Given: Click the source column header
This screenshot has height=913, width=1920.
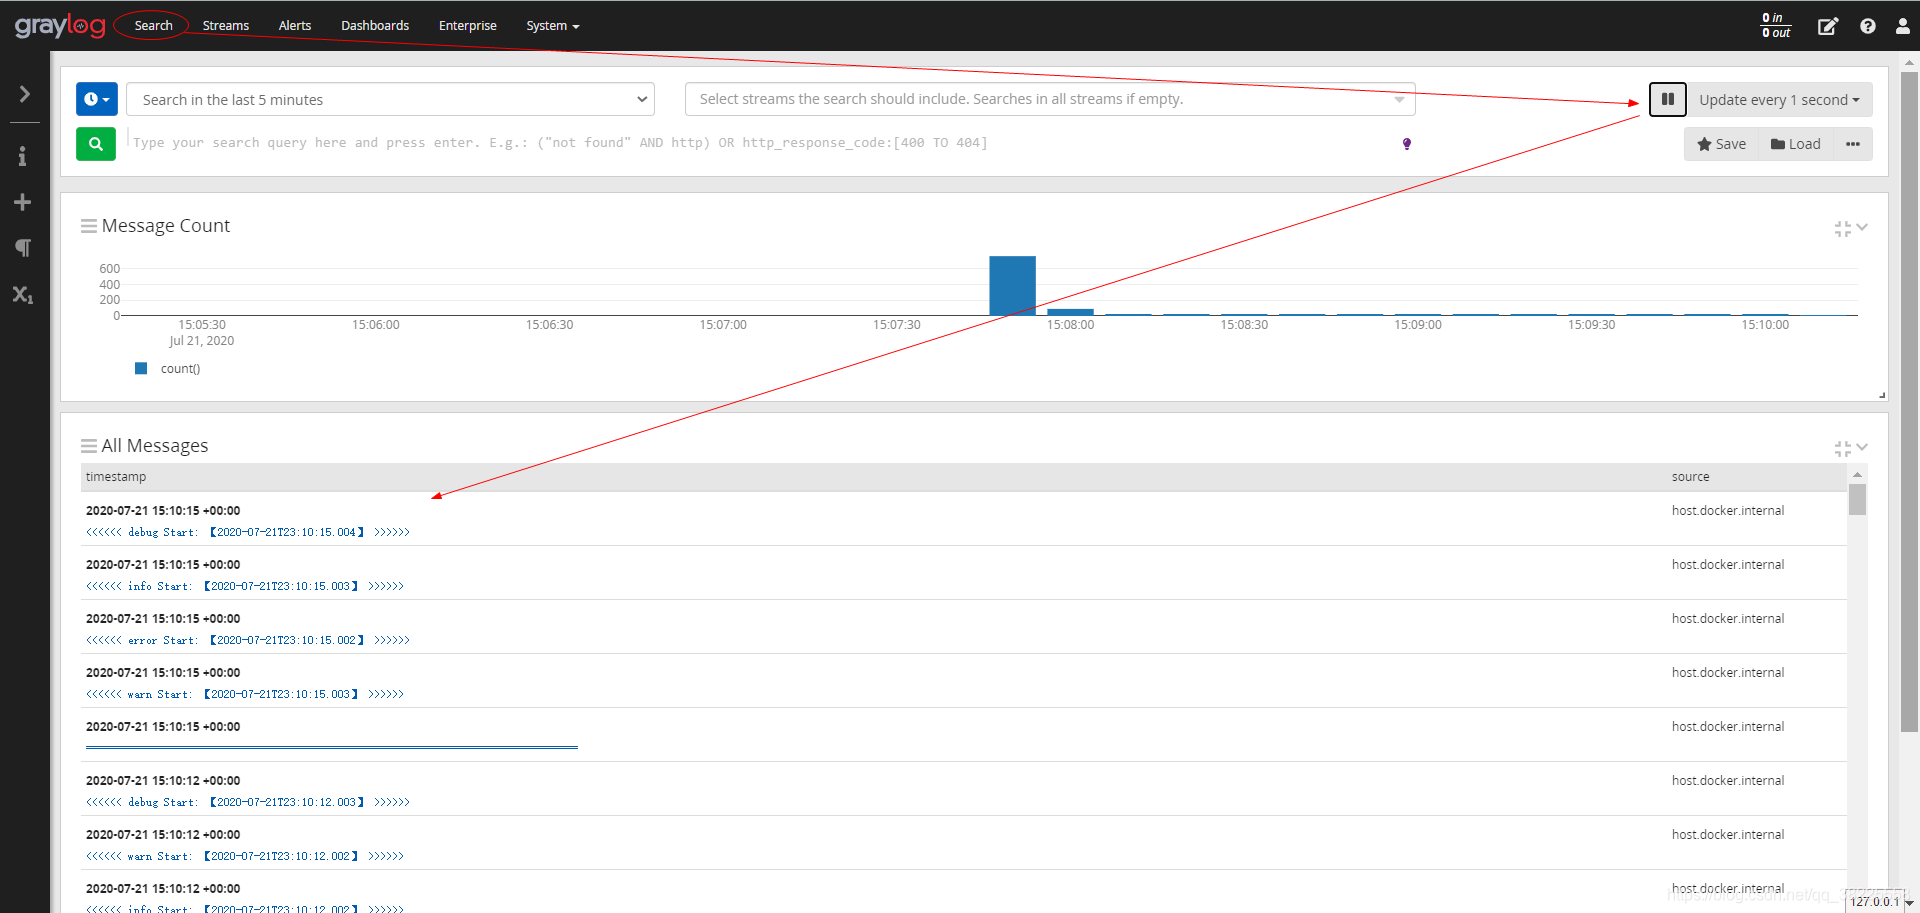Looking at the screenshot, I should (1690, 477).
